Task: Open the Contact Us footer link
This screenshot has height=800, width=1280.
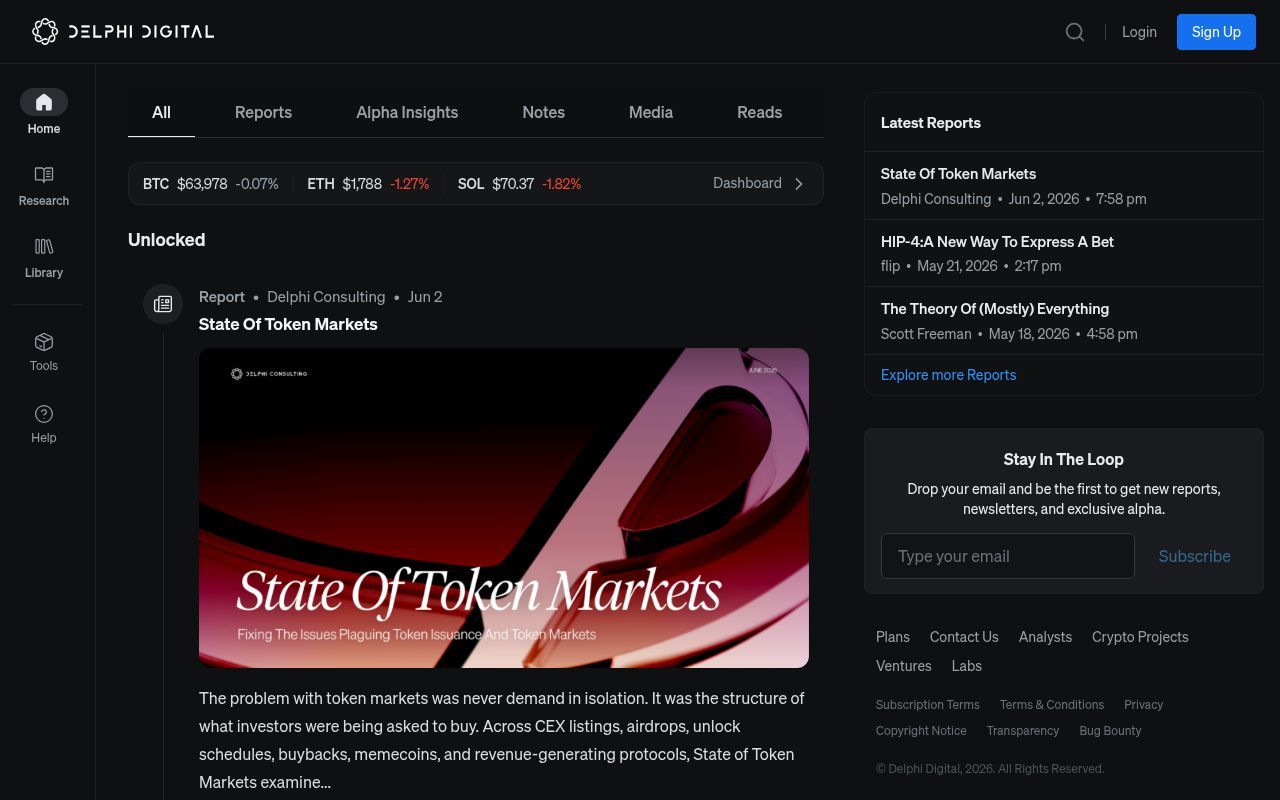Action: coord(964,637)
